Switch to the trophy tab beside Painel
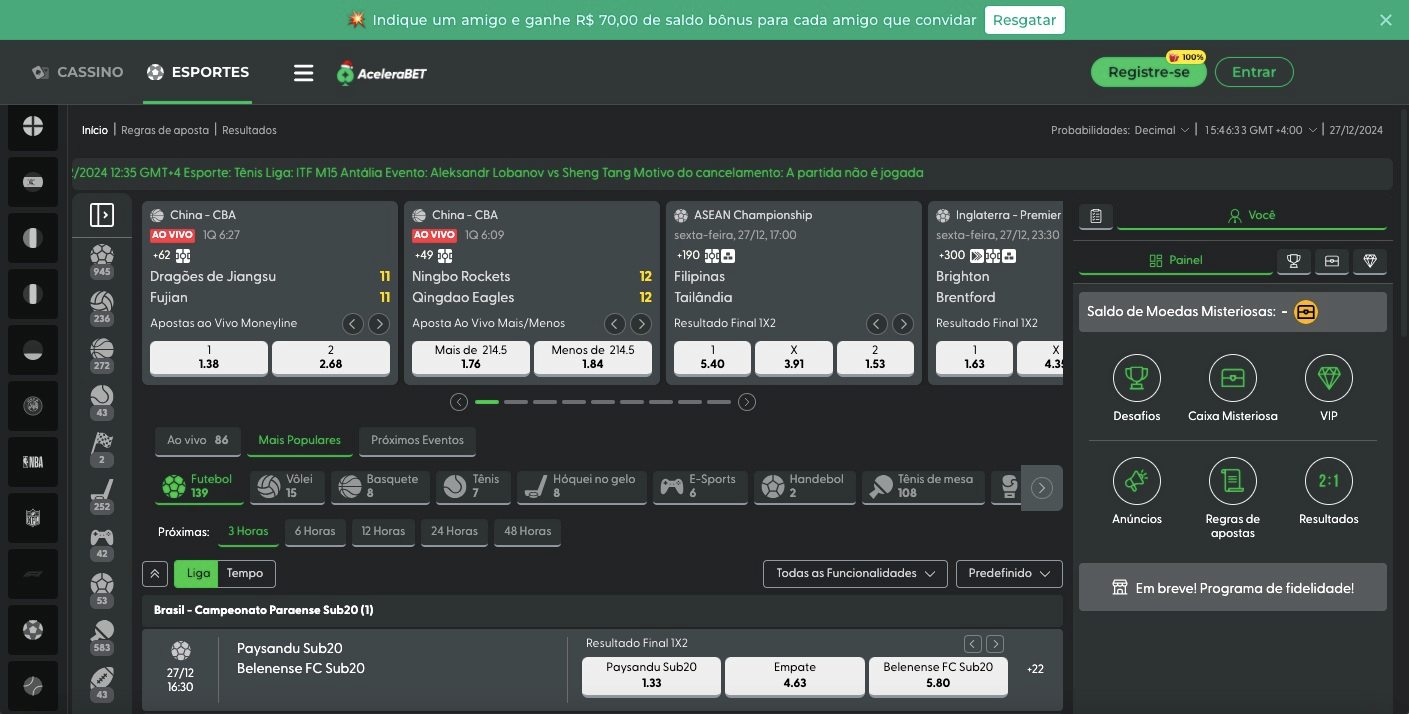Viewport: 1409px width, 714px height. click(1293, 261)
